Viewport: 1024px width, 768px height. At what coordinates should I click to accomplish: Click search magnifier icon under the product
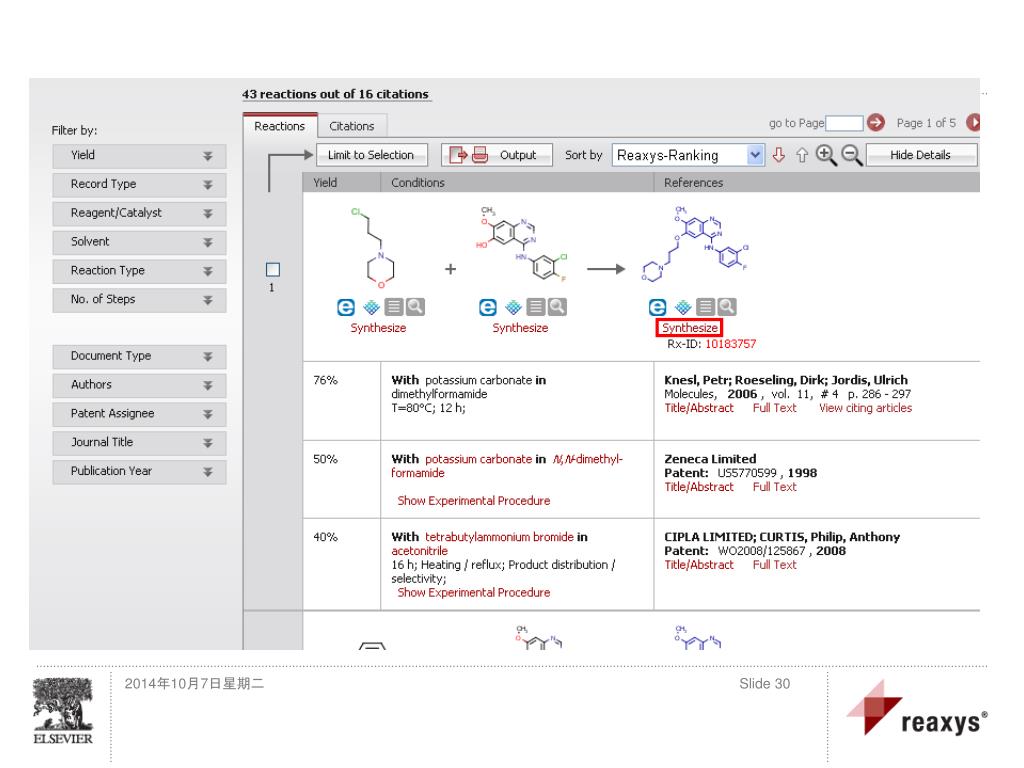(x=728, y=307)
